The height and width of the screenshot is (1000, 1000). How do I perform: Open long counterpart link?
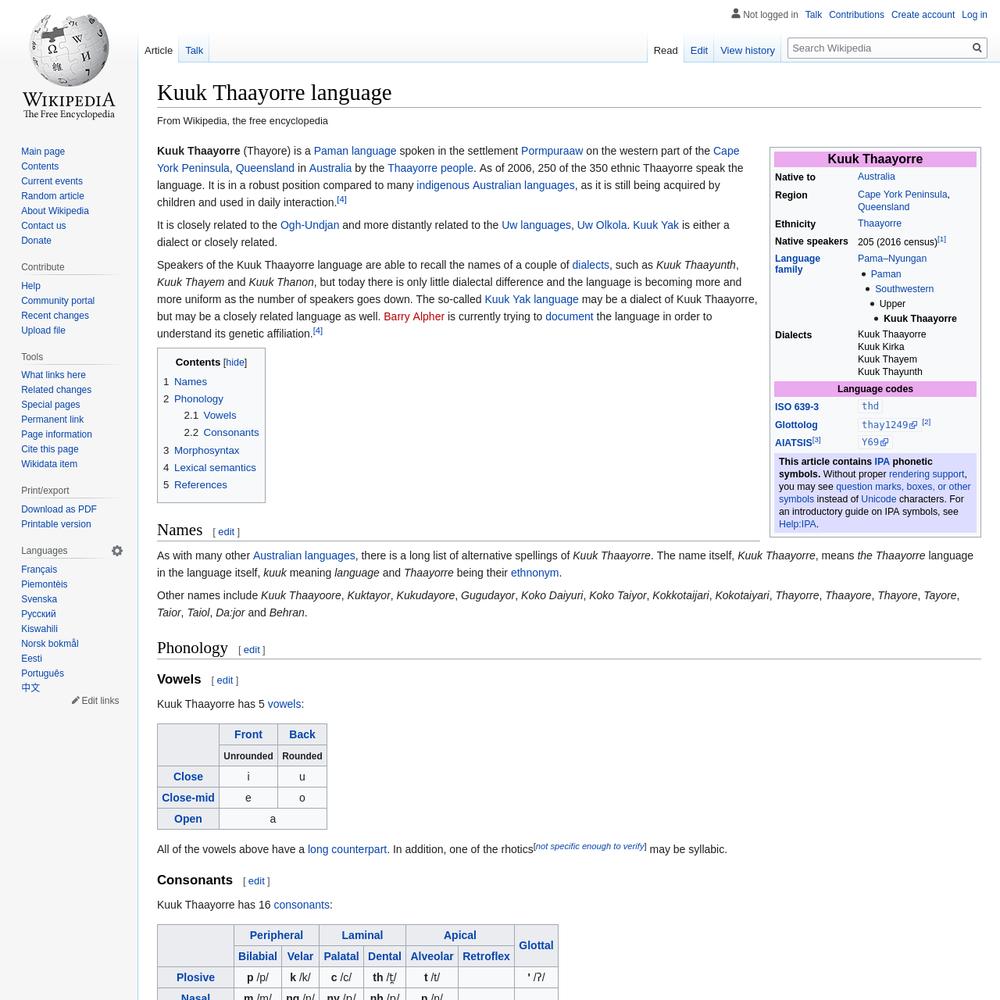coord(347,849)
